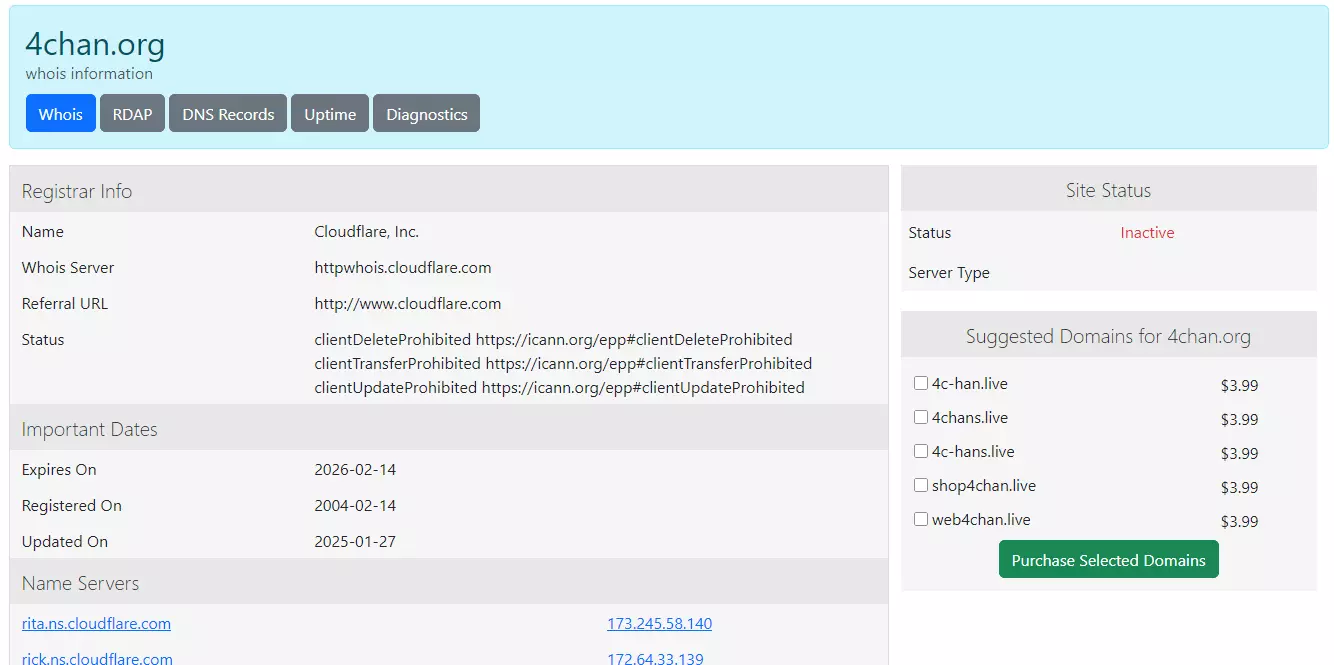Enable the shop4chan.live checkbox

click(x=921, y=485)
